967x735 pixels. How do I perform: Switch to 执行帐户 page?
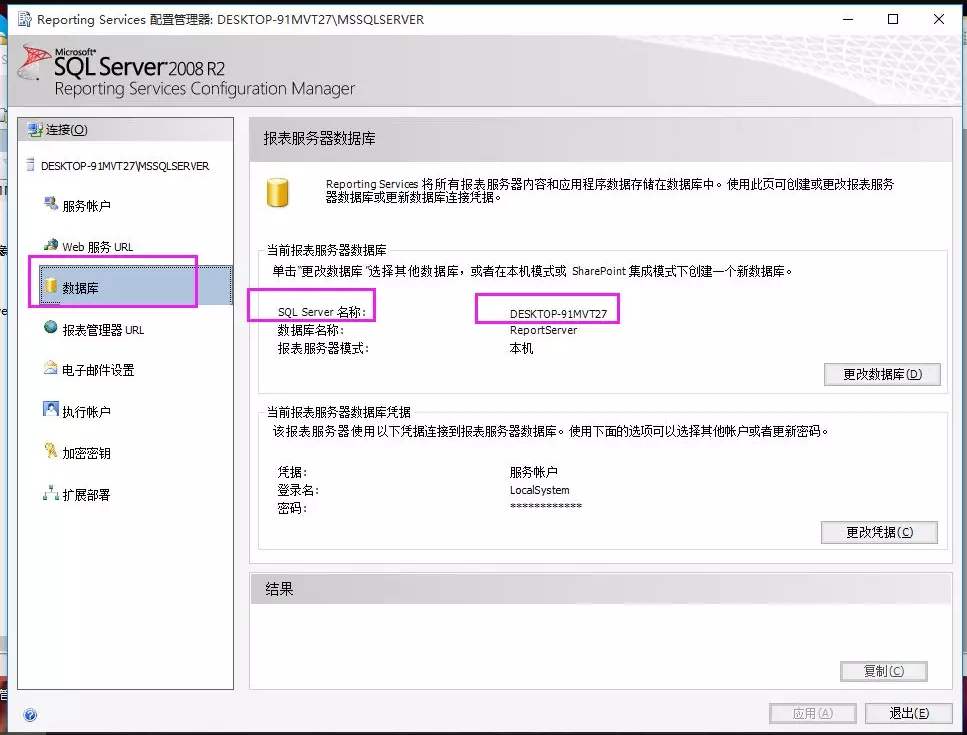click(x=86, y=411)
